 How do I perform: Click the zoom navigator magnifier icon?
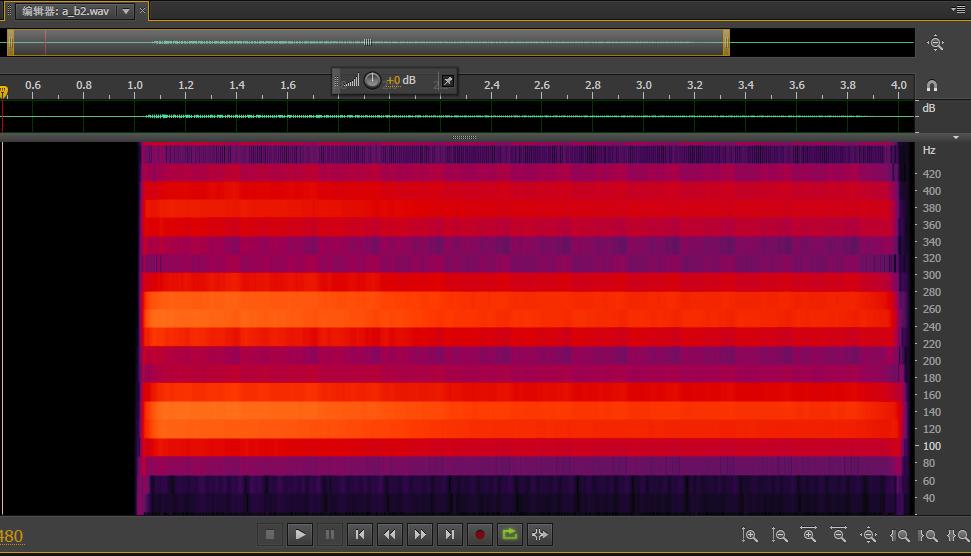[x=935, y=43]
